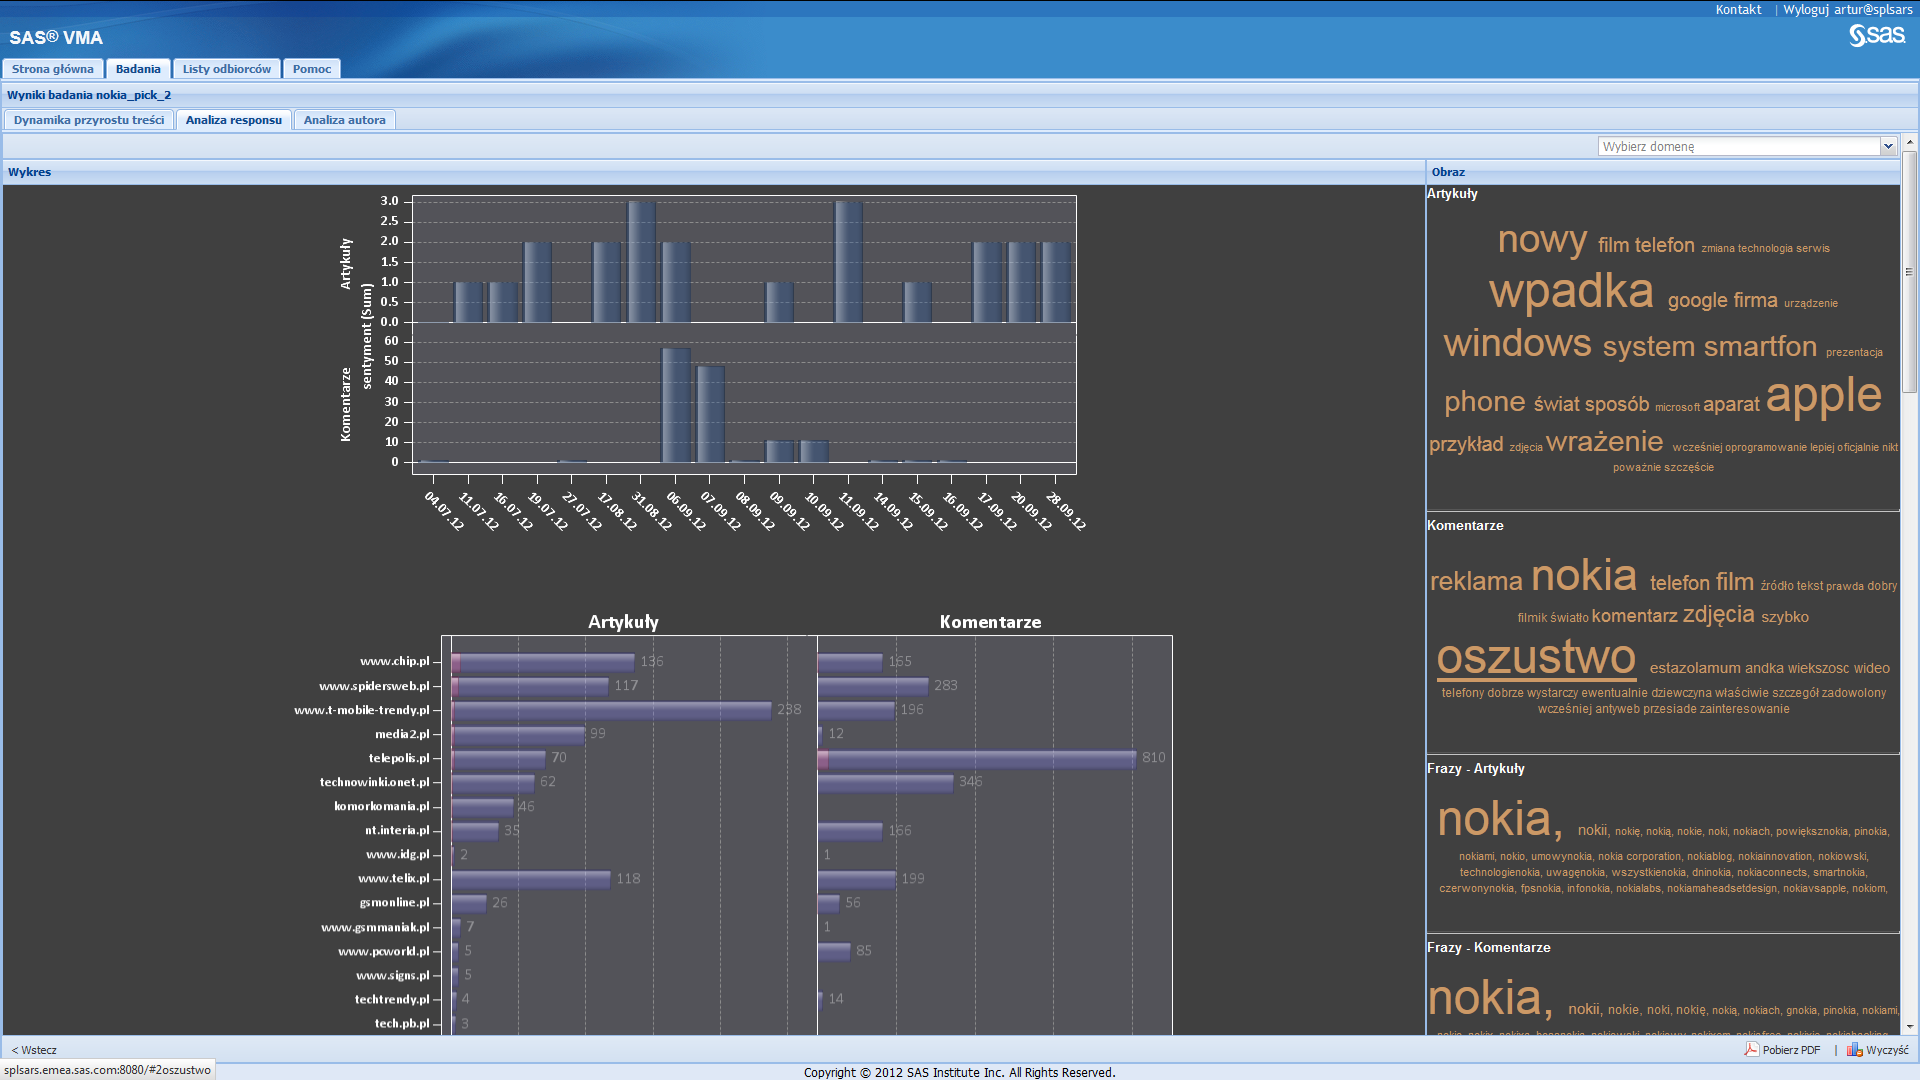Viewport: 1920px width, 1080px height.
Task: Click the 31.08.12 articles chart bar
Action: point(641,262)
